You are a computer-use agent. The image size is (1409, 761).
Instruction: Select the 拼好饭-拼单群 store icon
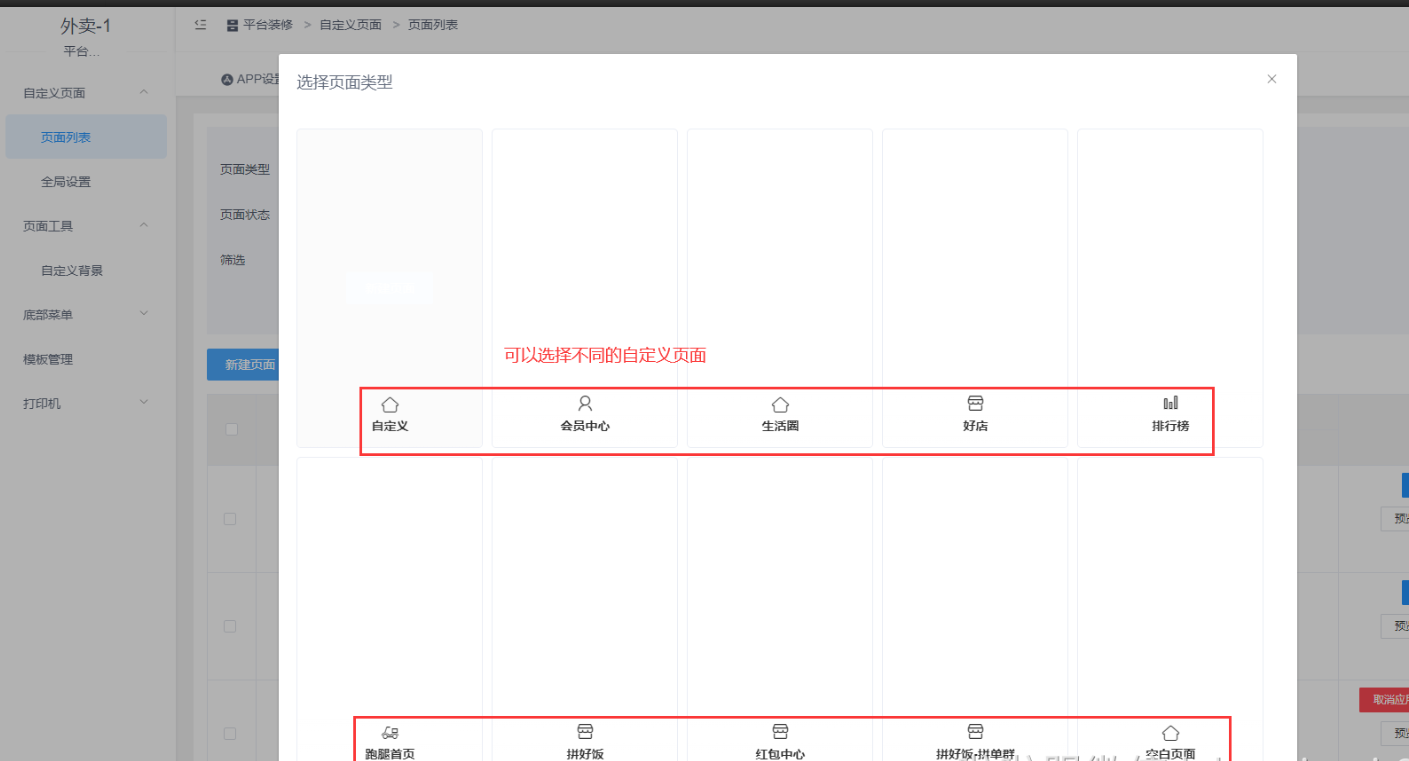[975, 732]
